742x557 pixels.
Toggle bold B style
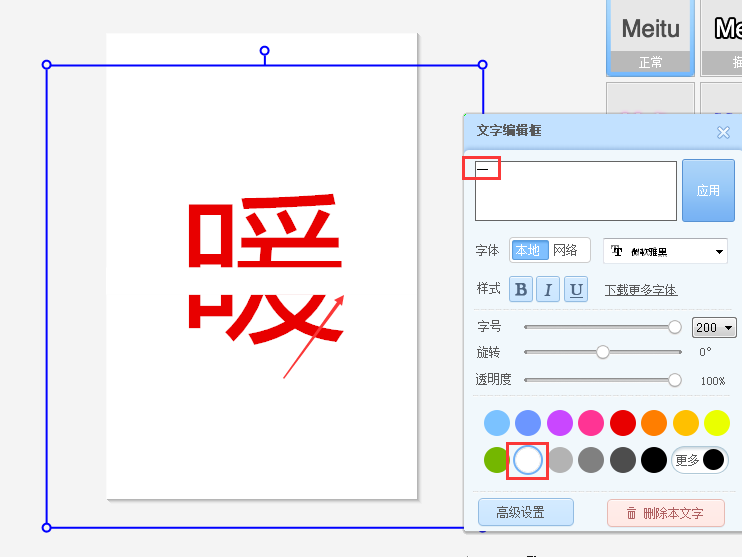point(521,289)
